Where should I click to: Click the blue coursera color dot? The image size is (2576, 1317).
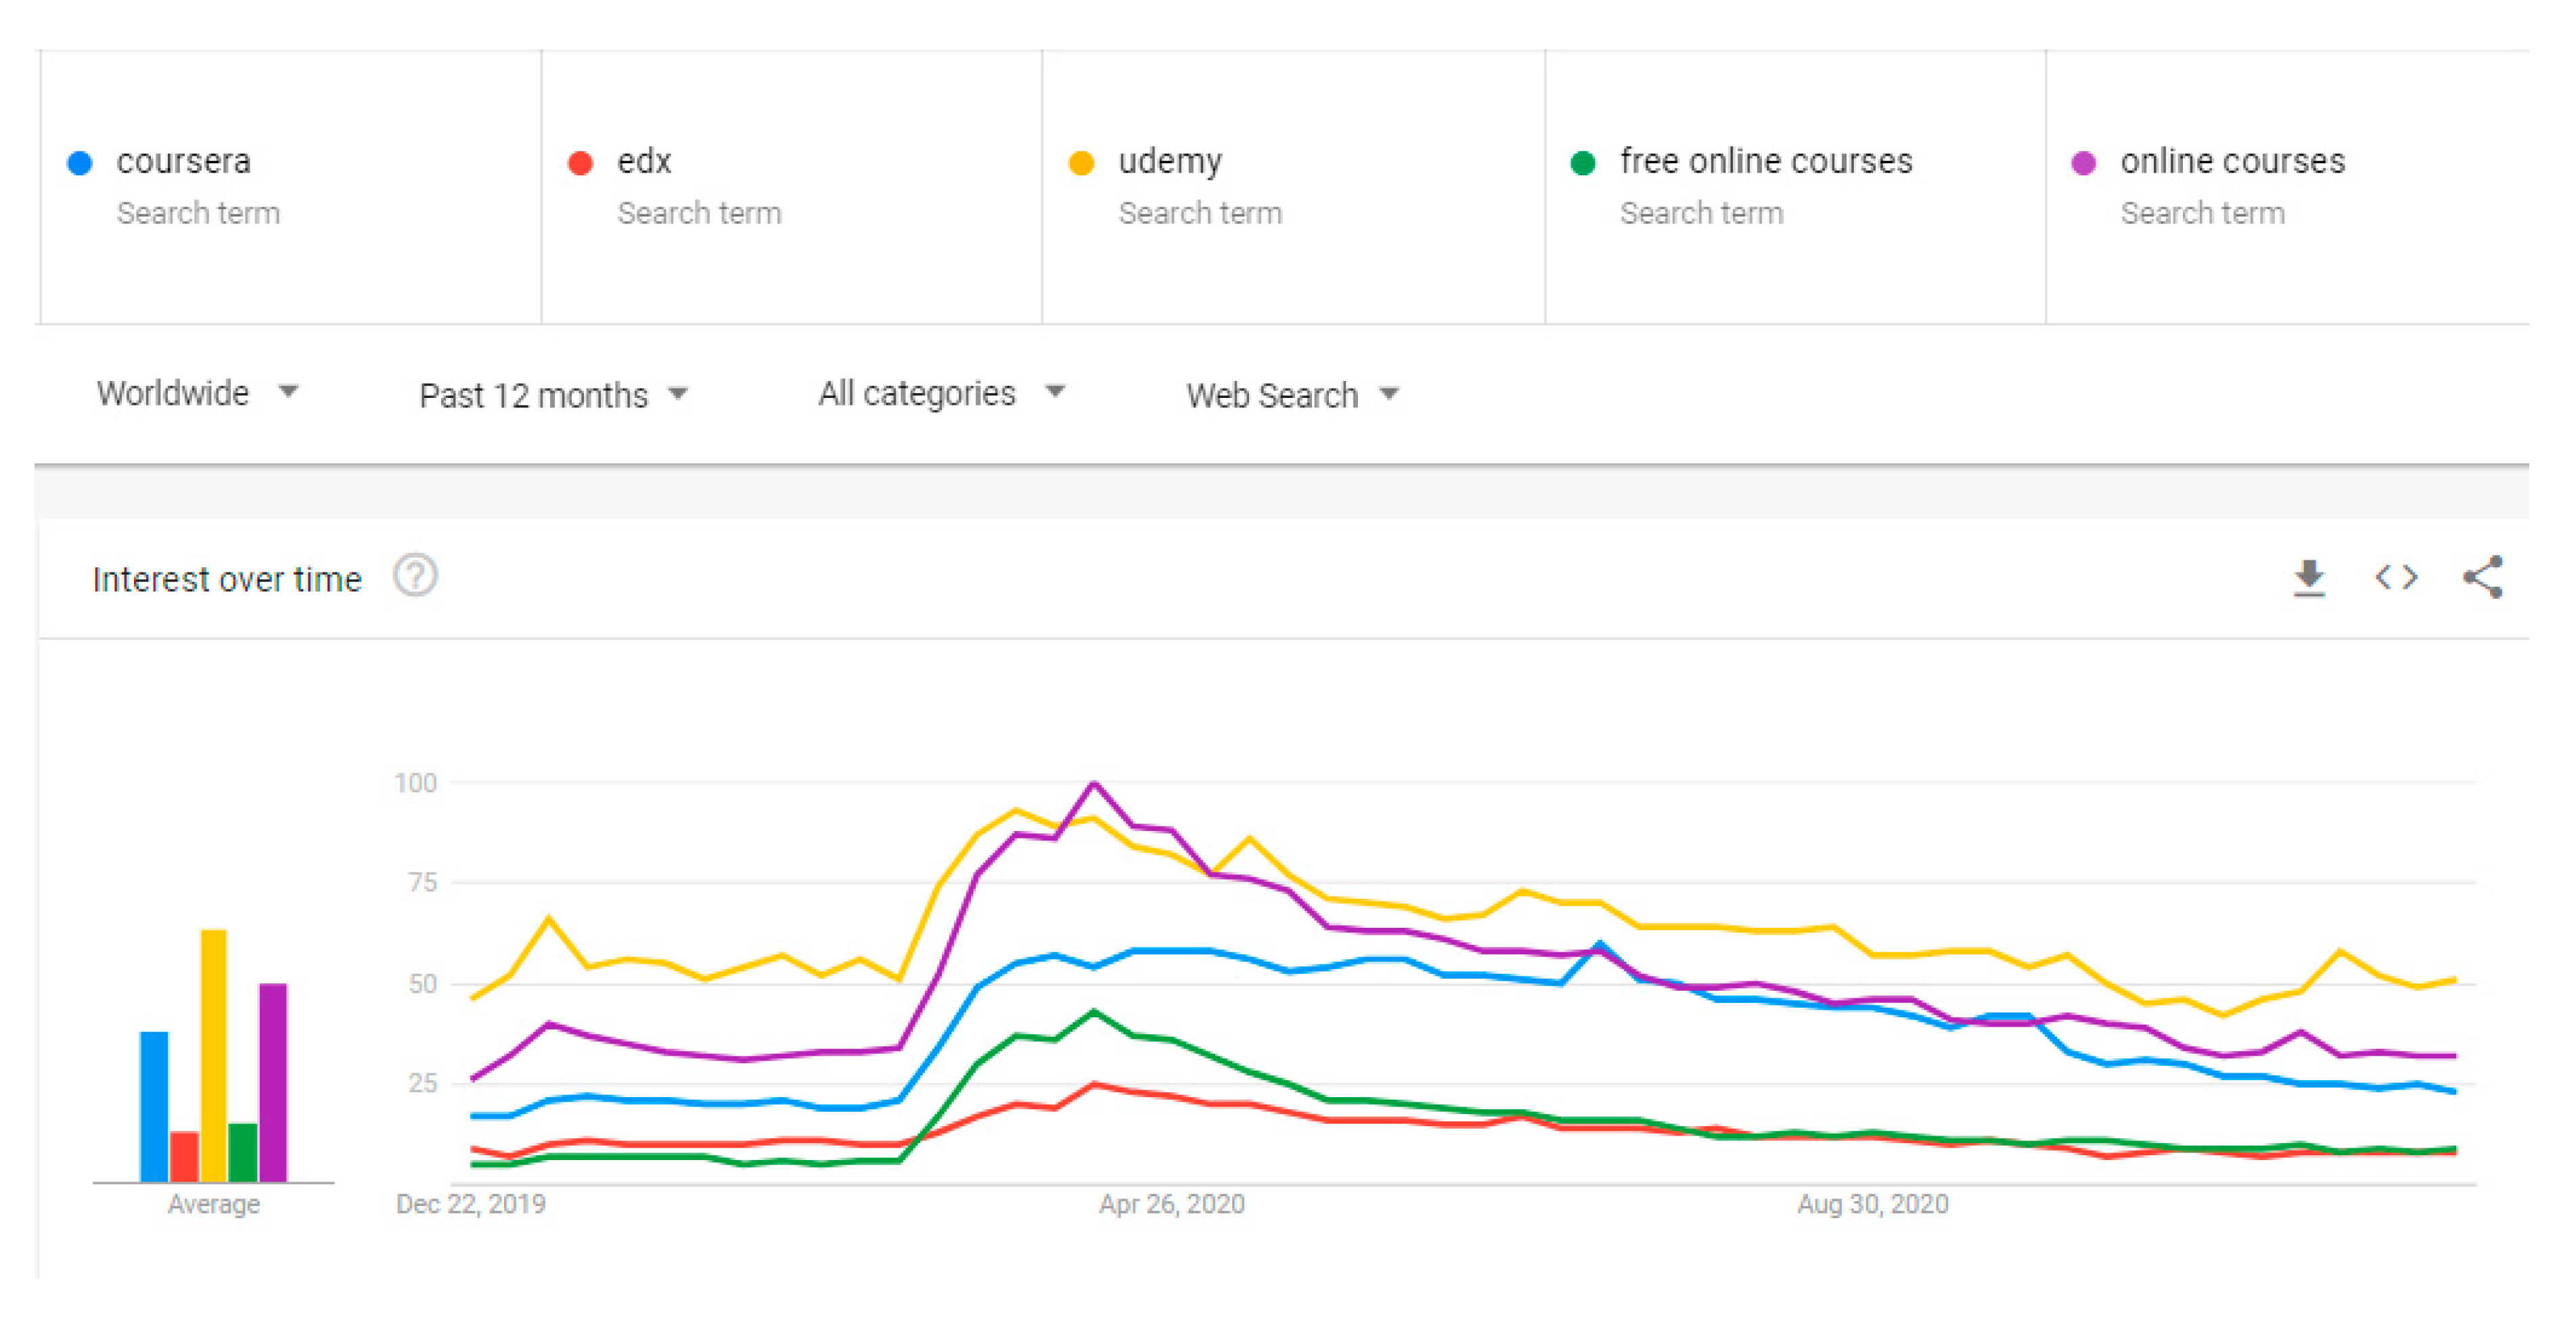[80, 163]
